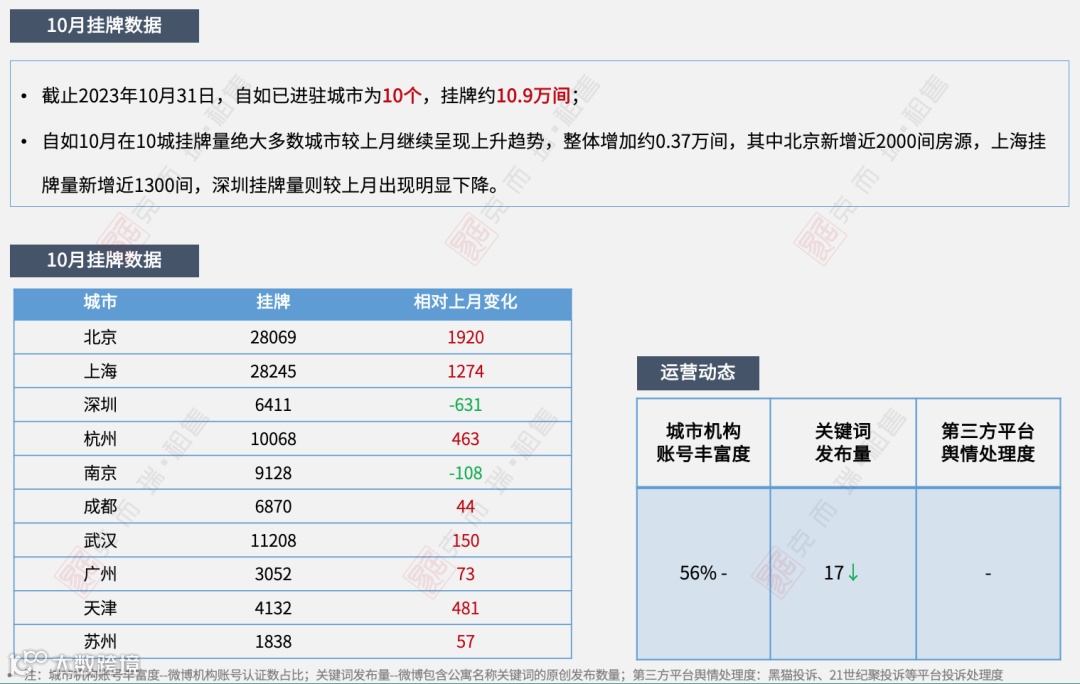Click the red change value 1274
The image size is (1080, 684).
tap(466, 371)
